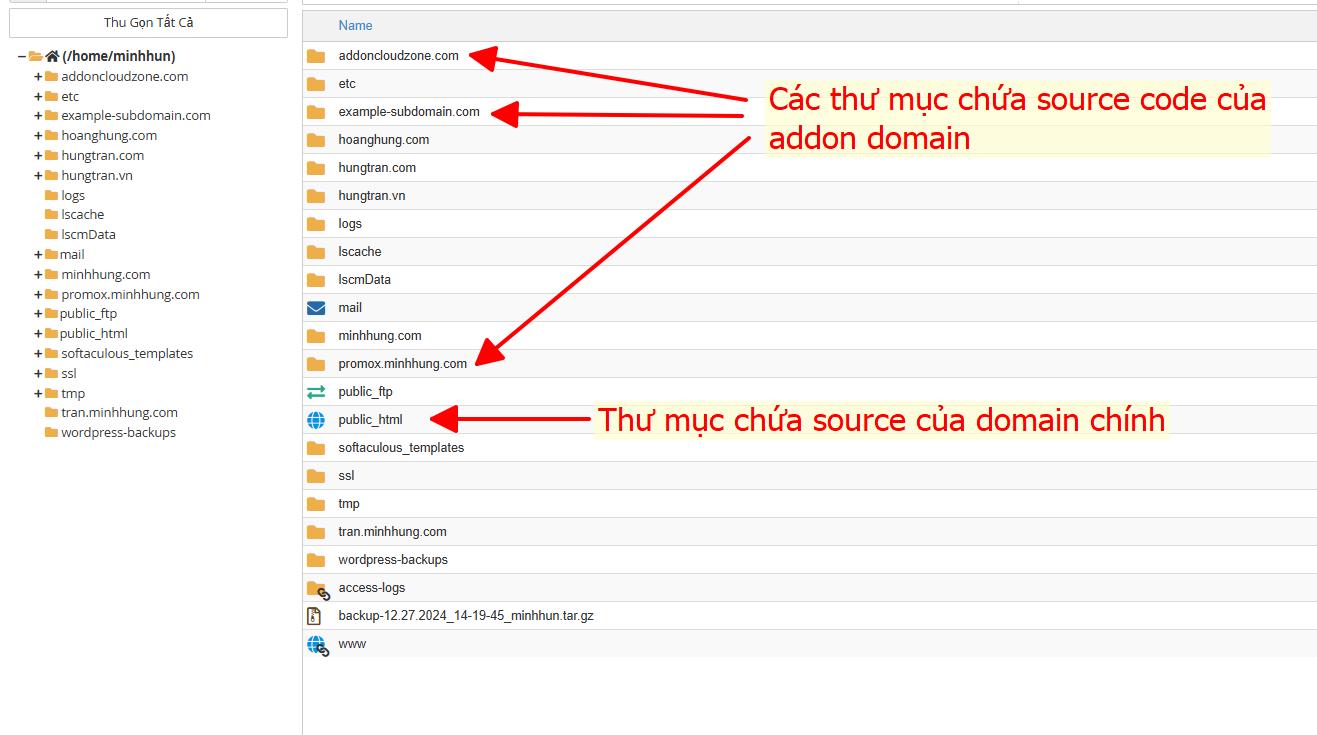Expand hungtran.vn node in the tree
This screenshot has width=1317, height=735.
pos(38,176)
